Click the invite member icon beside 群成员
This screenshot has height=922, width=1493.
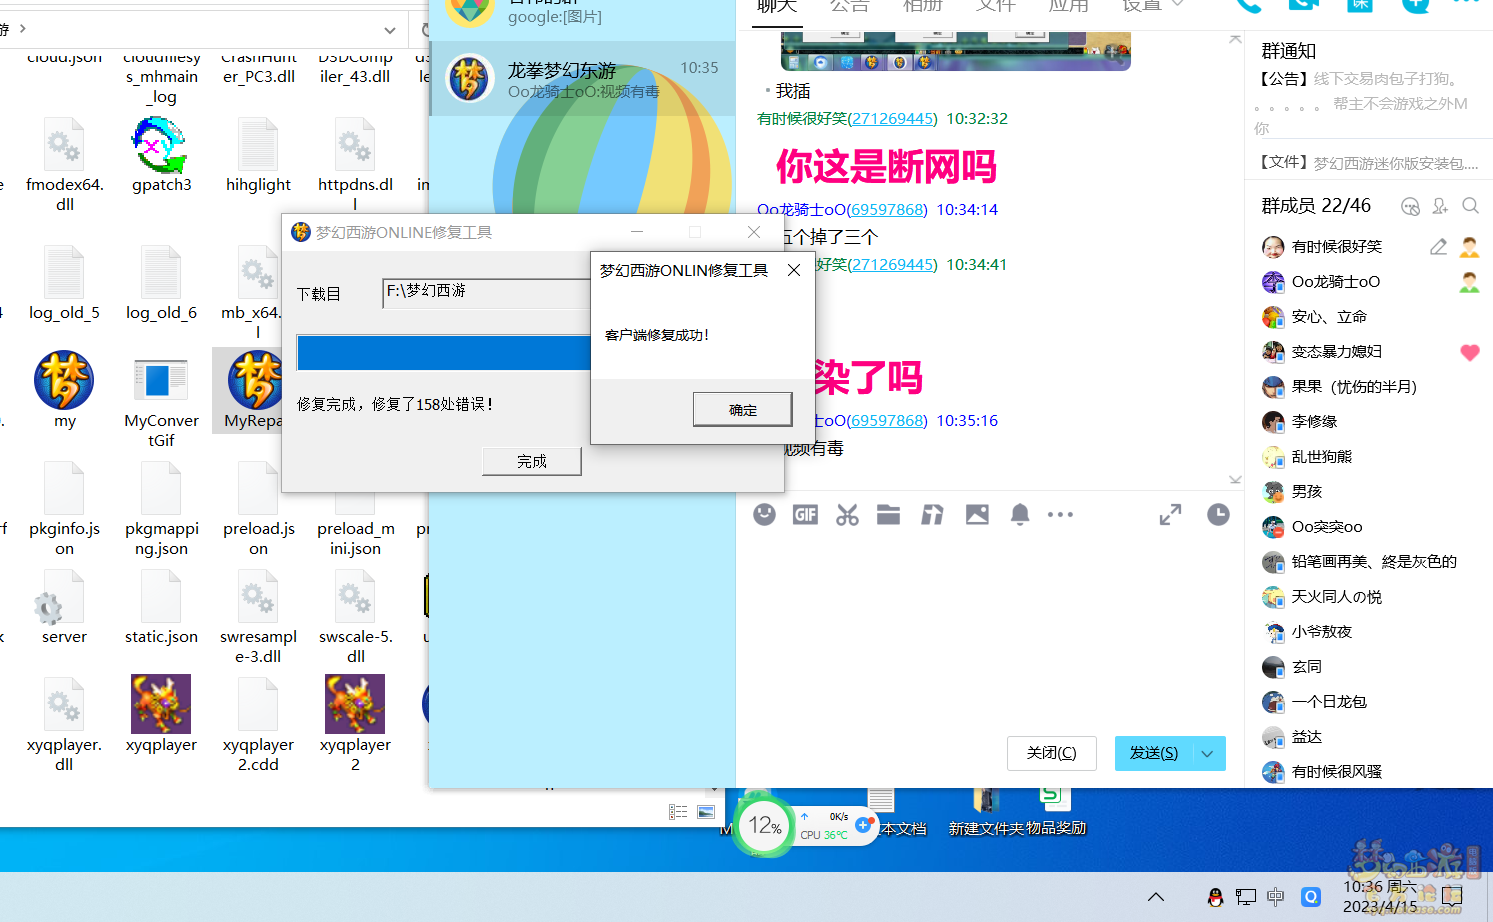pos(1440,206)
